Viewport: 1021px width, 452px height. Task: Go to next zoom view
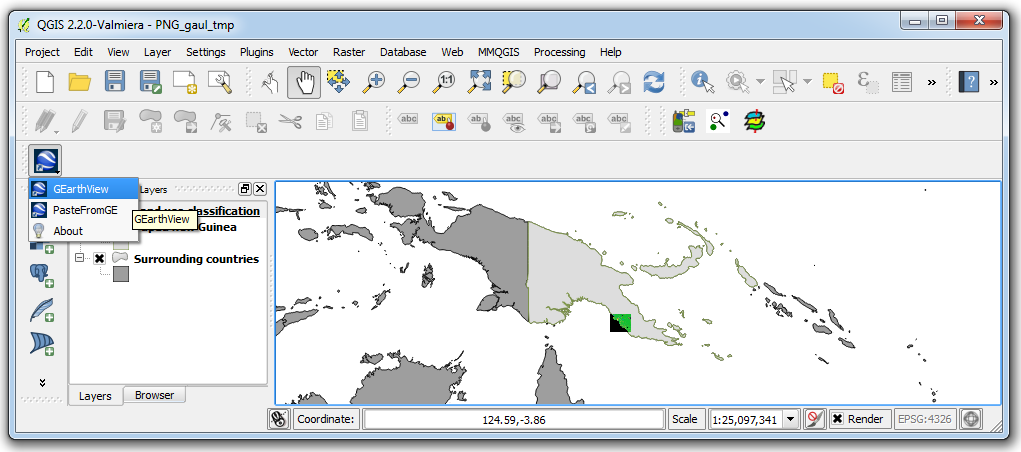[x=619, y=82]
